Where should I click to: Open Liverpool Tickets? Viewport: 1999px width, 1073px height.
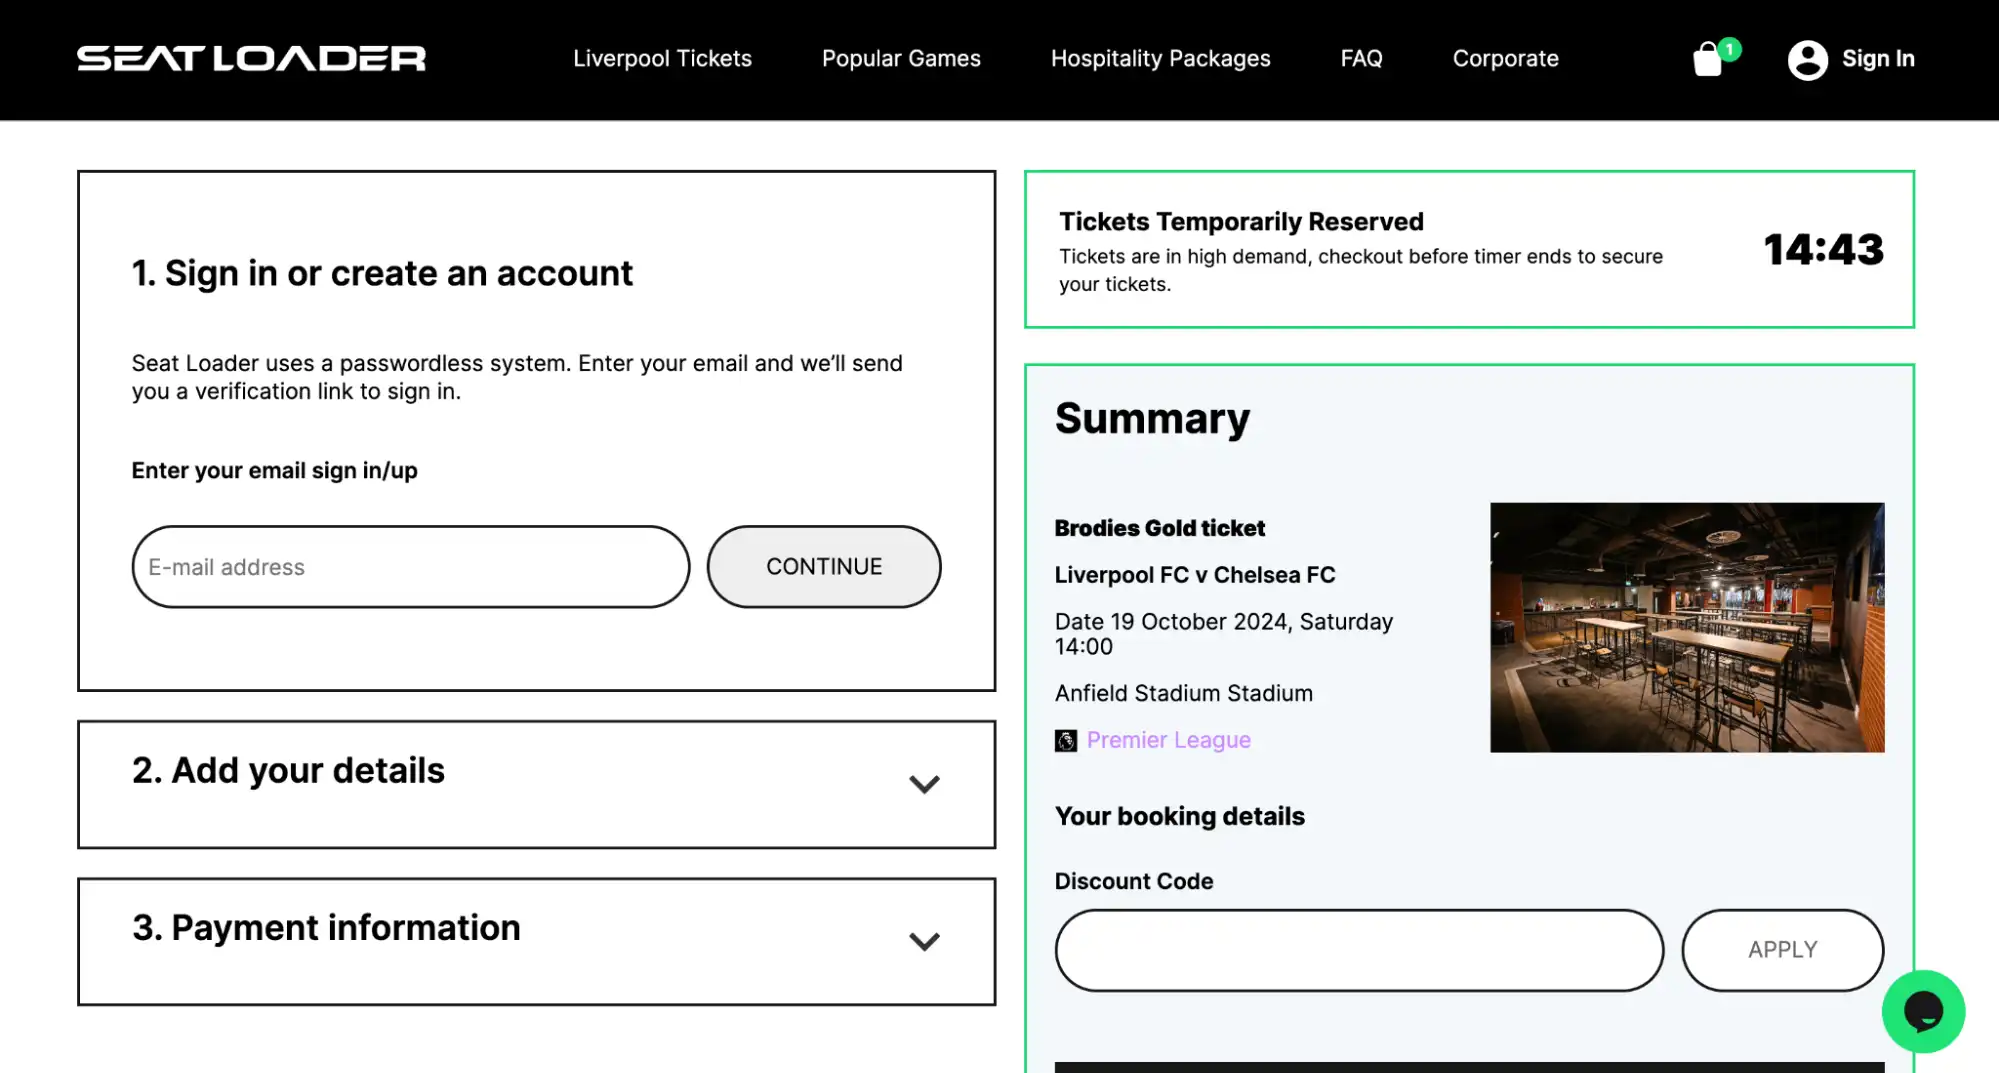[662, 58]
